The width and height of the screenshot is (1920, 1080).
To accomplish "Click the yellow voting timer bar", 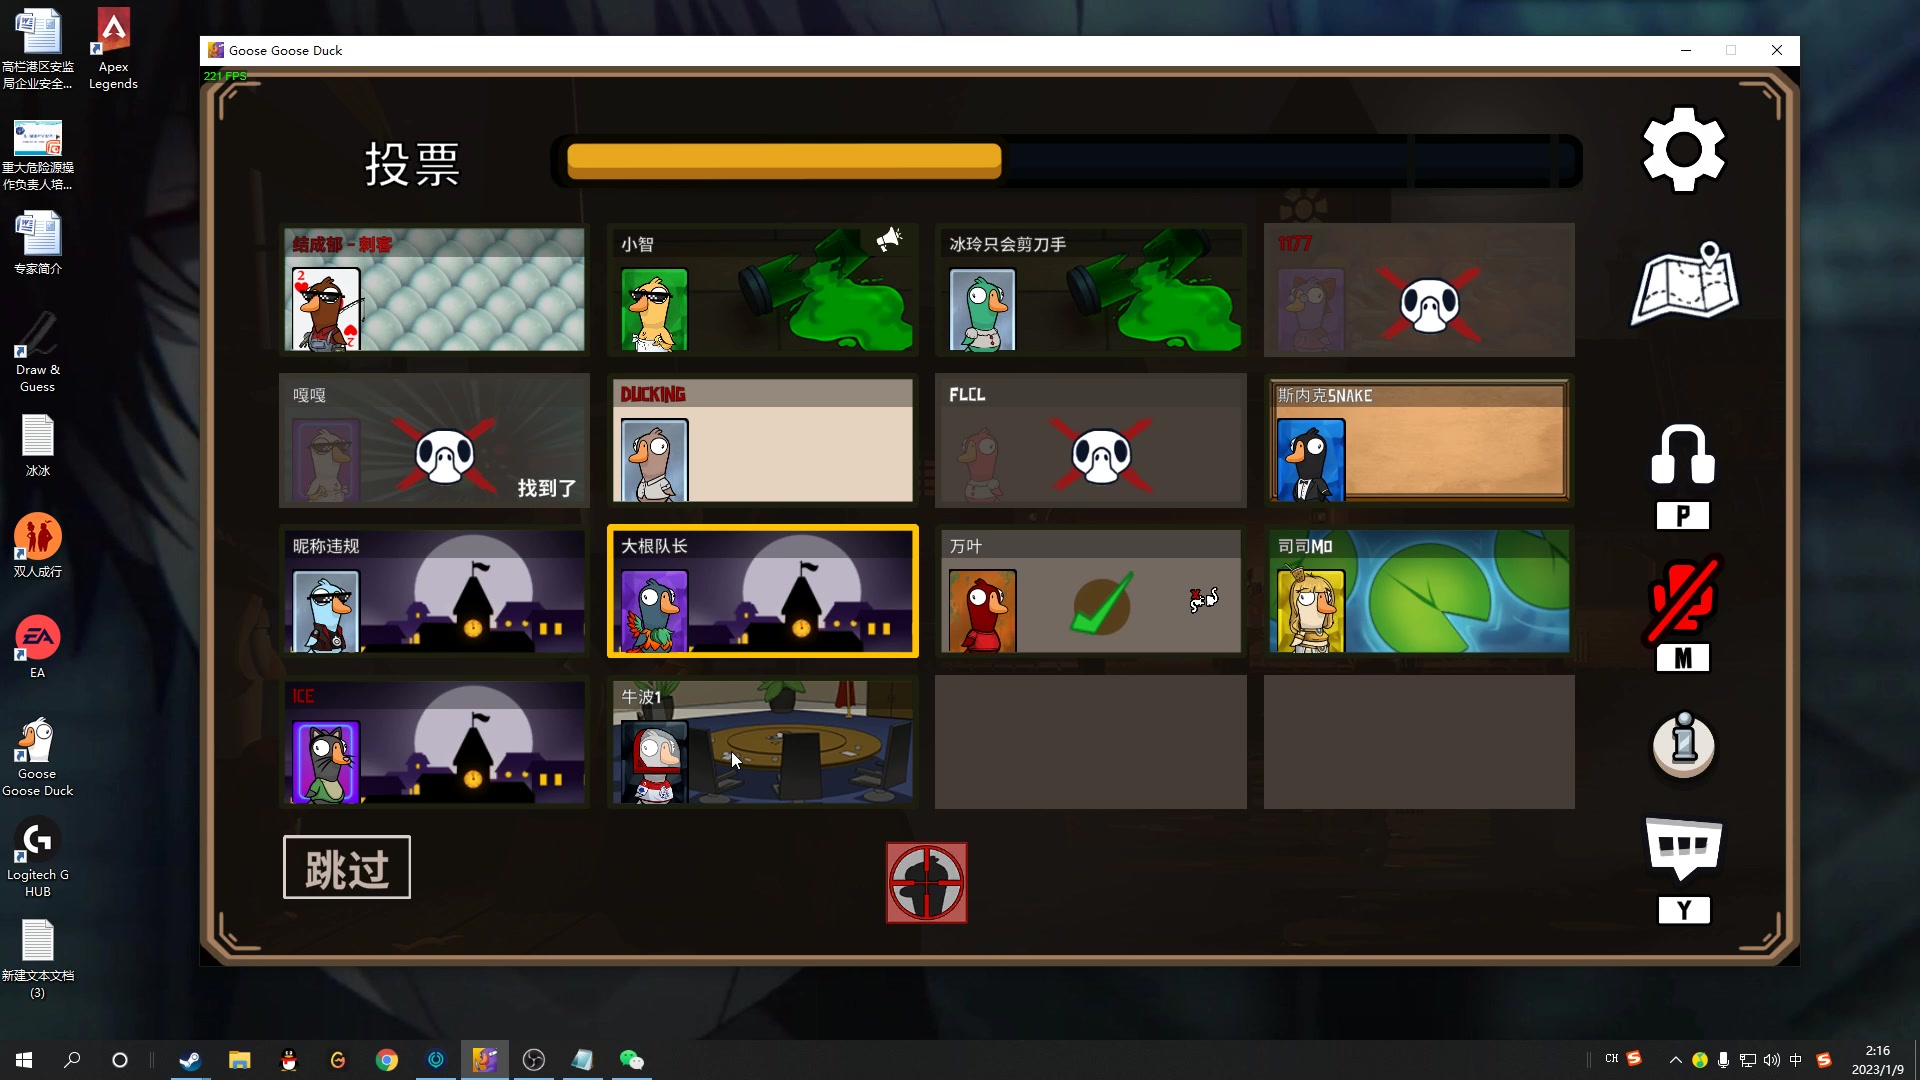I will (784, 161).
